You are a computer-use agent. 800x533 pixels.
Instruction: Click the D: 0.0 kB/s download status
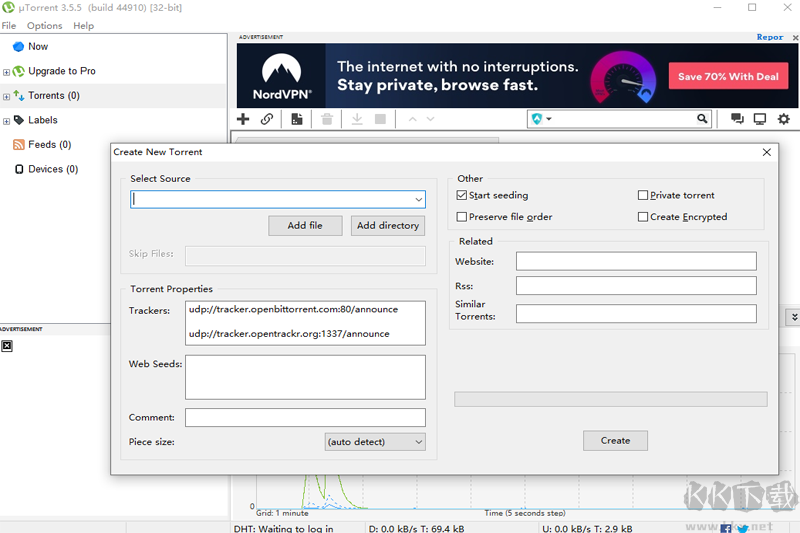coord(416,529)
